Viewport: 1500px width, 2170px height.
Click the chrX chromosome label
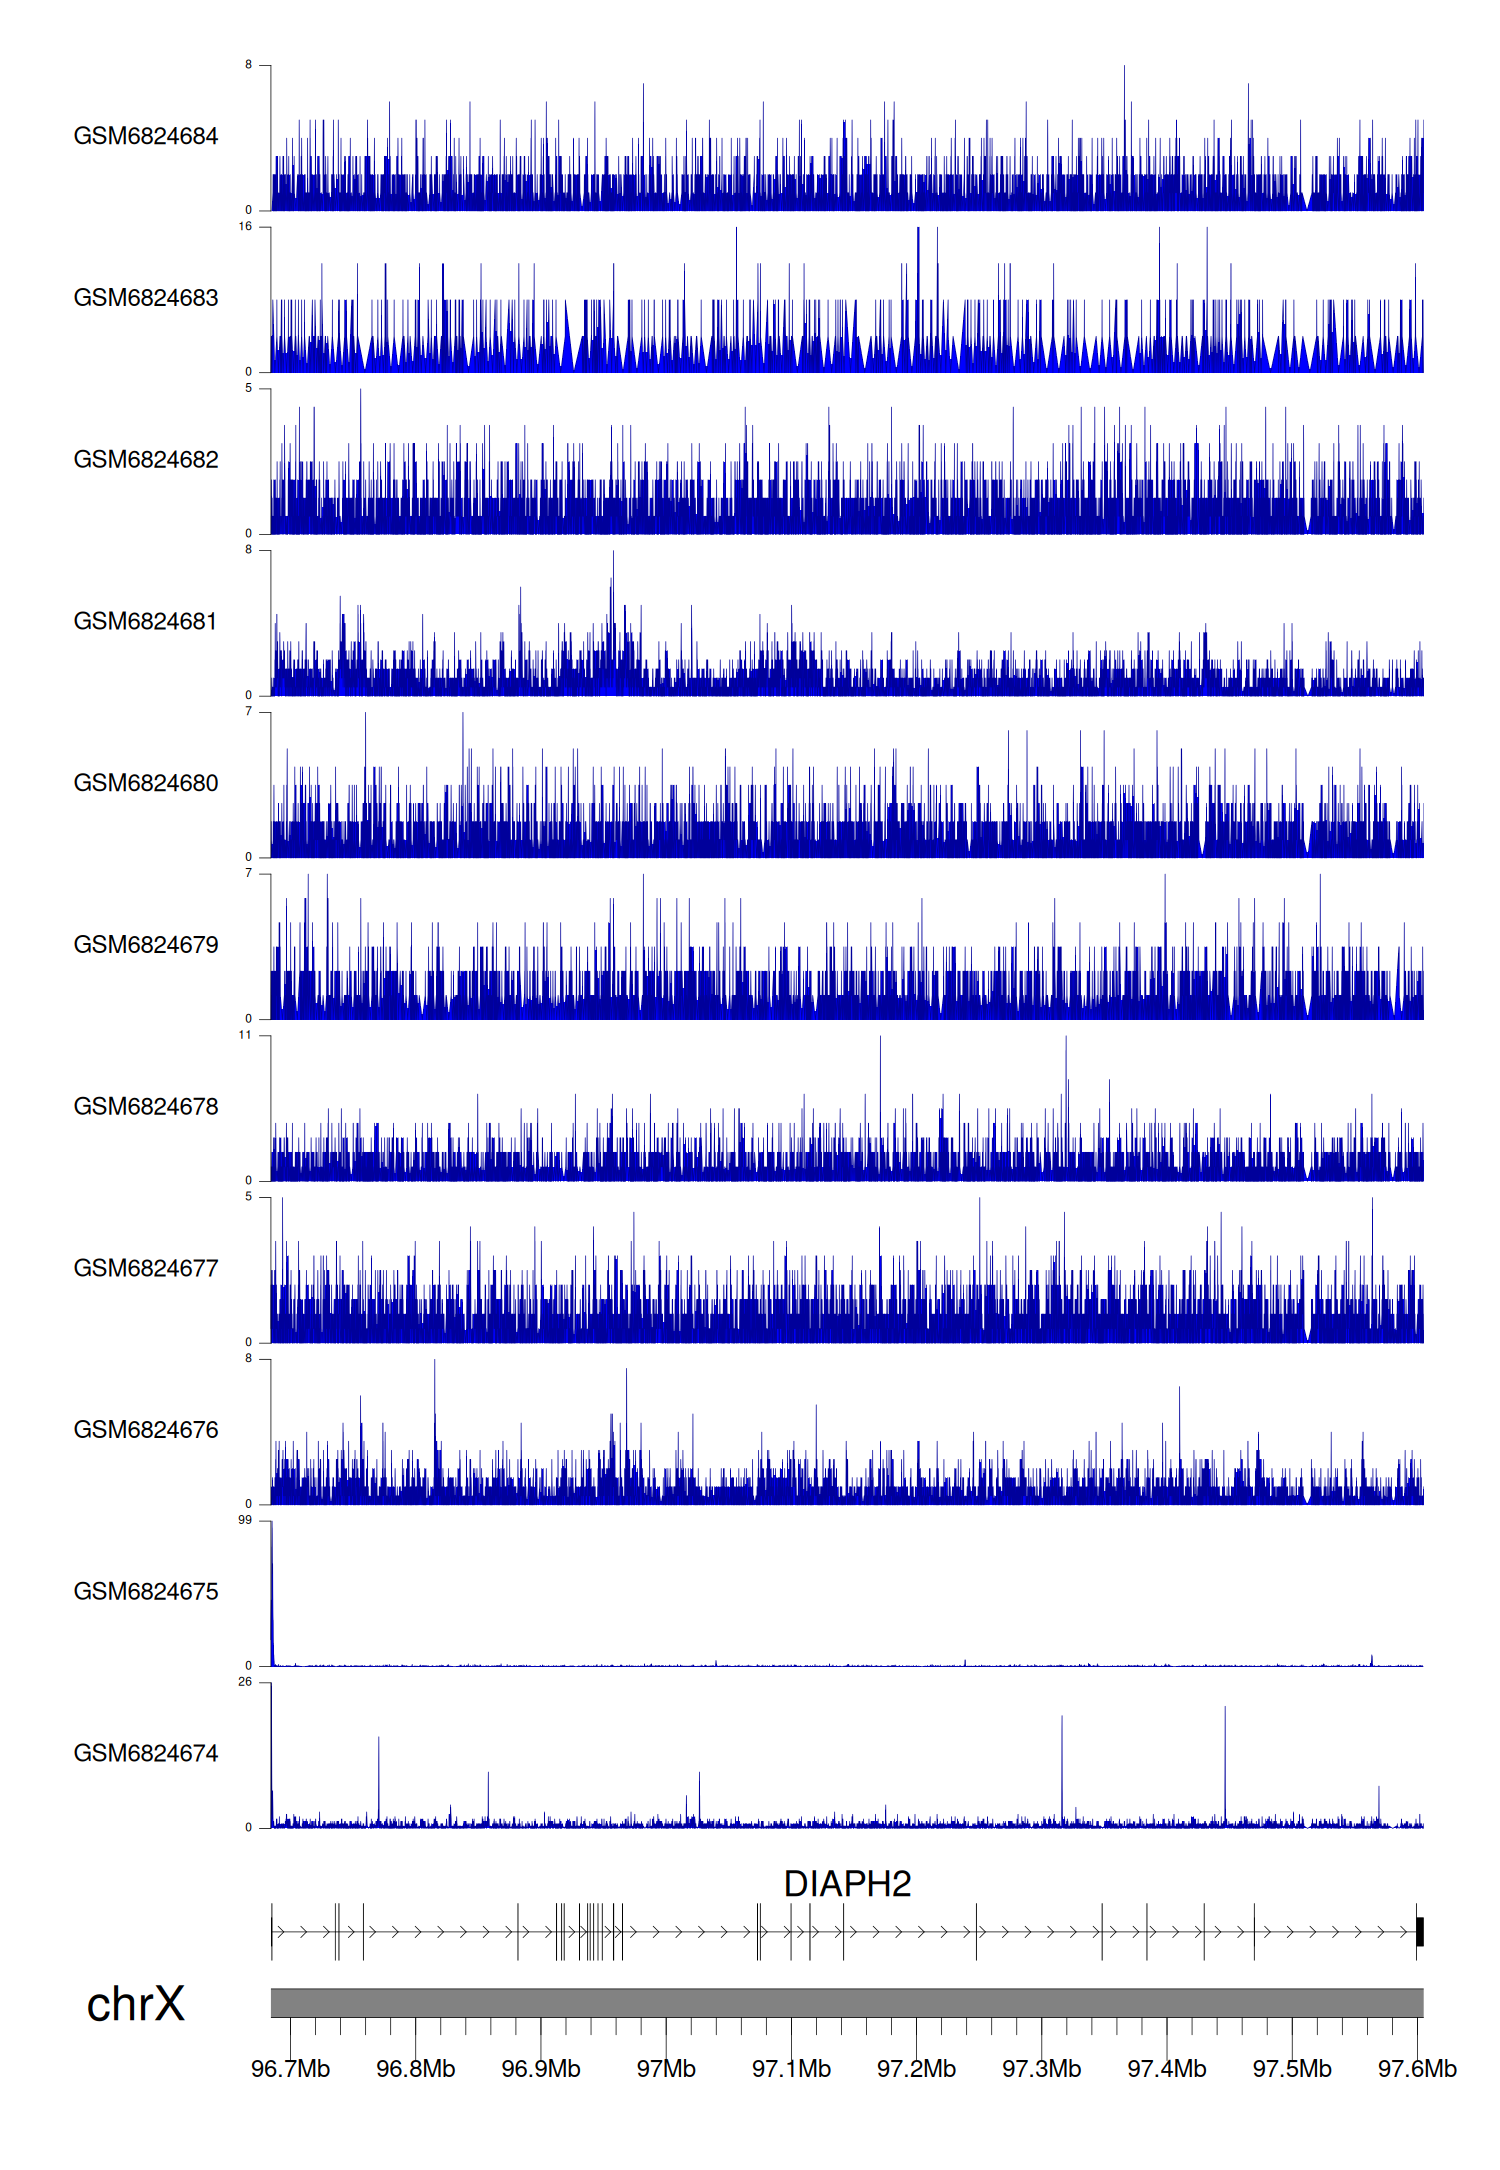point(136,2004)
